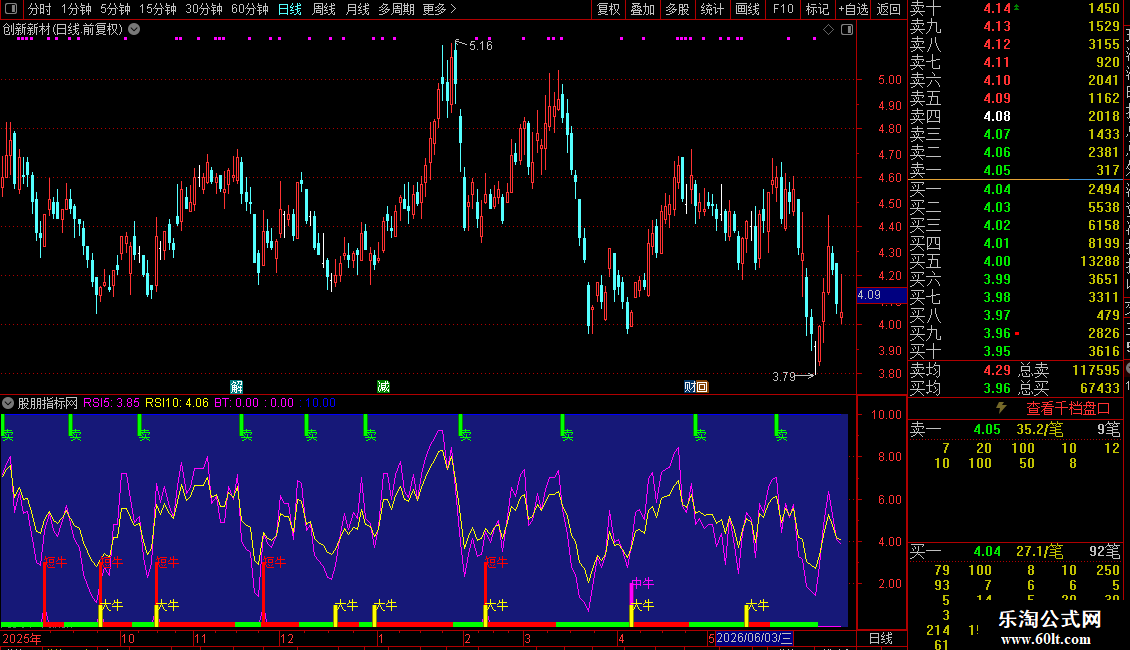Open the 解 event marker icon
1130x650 pixels.
tap(236, 387)
